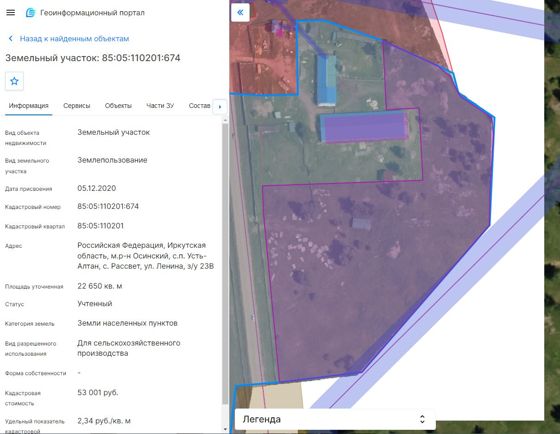Switch to the Информация tab
Image resolution: width=560 pixels, height=434 pixels.
tap(29, 106)
